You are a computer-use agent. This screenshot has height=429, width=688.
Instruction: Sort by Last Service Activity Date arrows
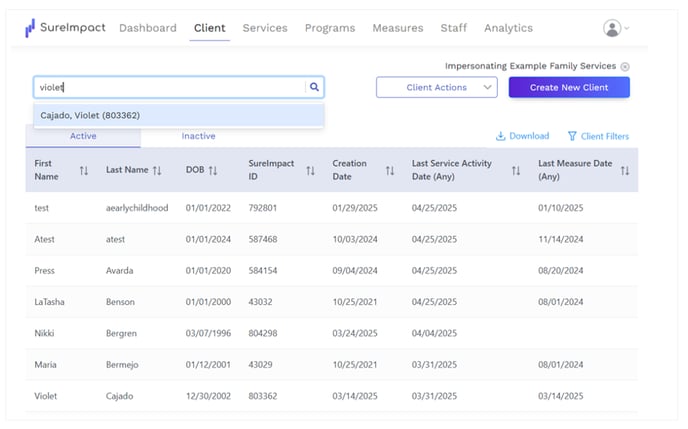click(516, 171)
